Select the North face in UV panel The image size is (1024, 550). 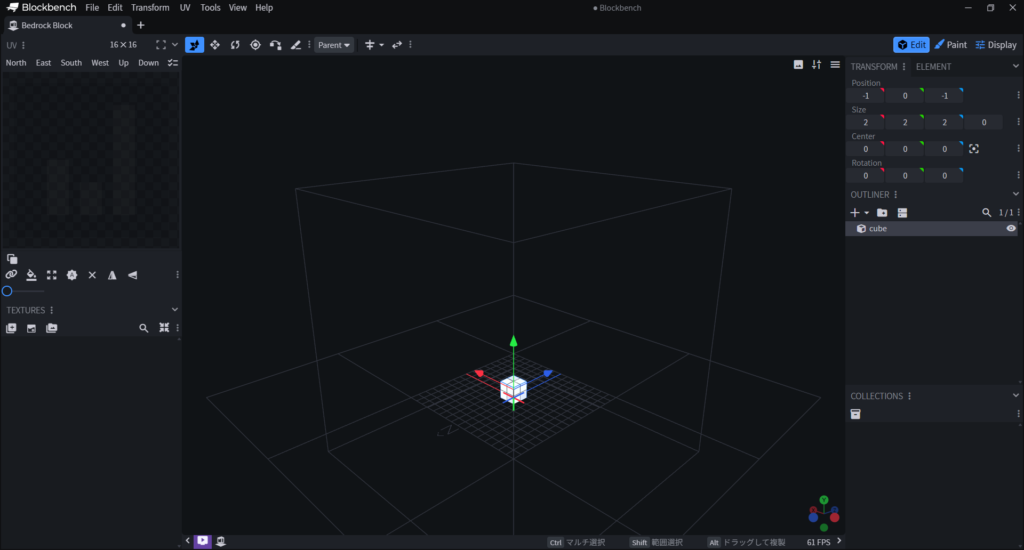[x=16, y=63]
